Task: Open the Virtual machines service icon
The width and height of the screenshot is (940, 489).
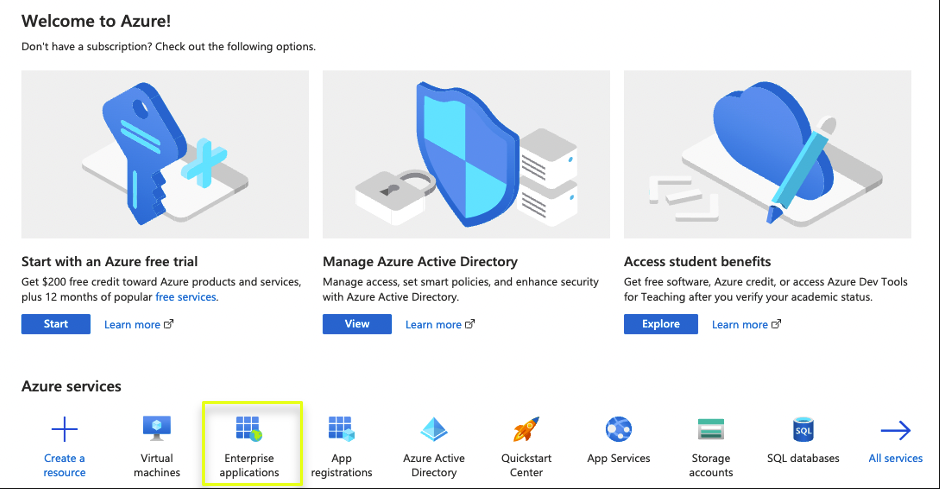Action: [x=157, y=429]
